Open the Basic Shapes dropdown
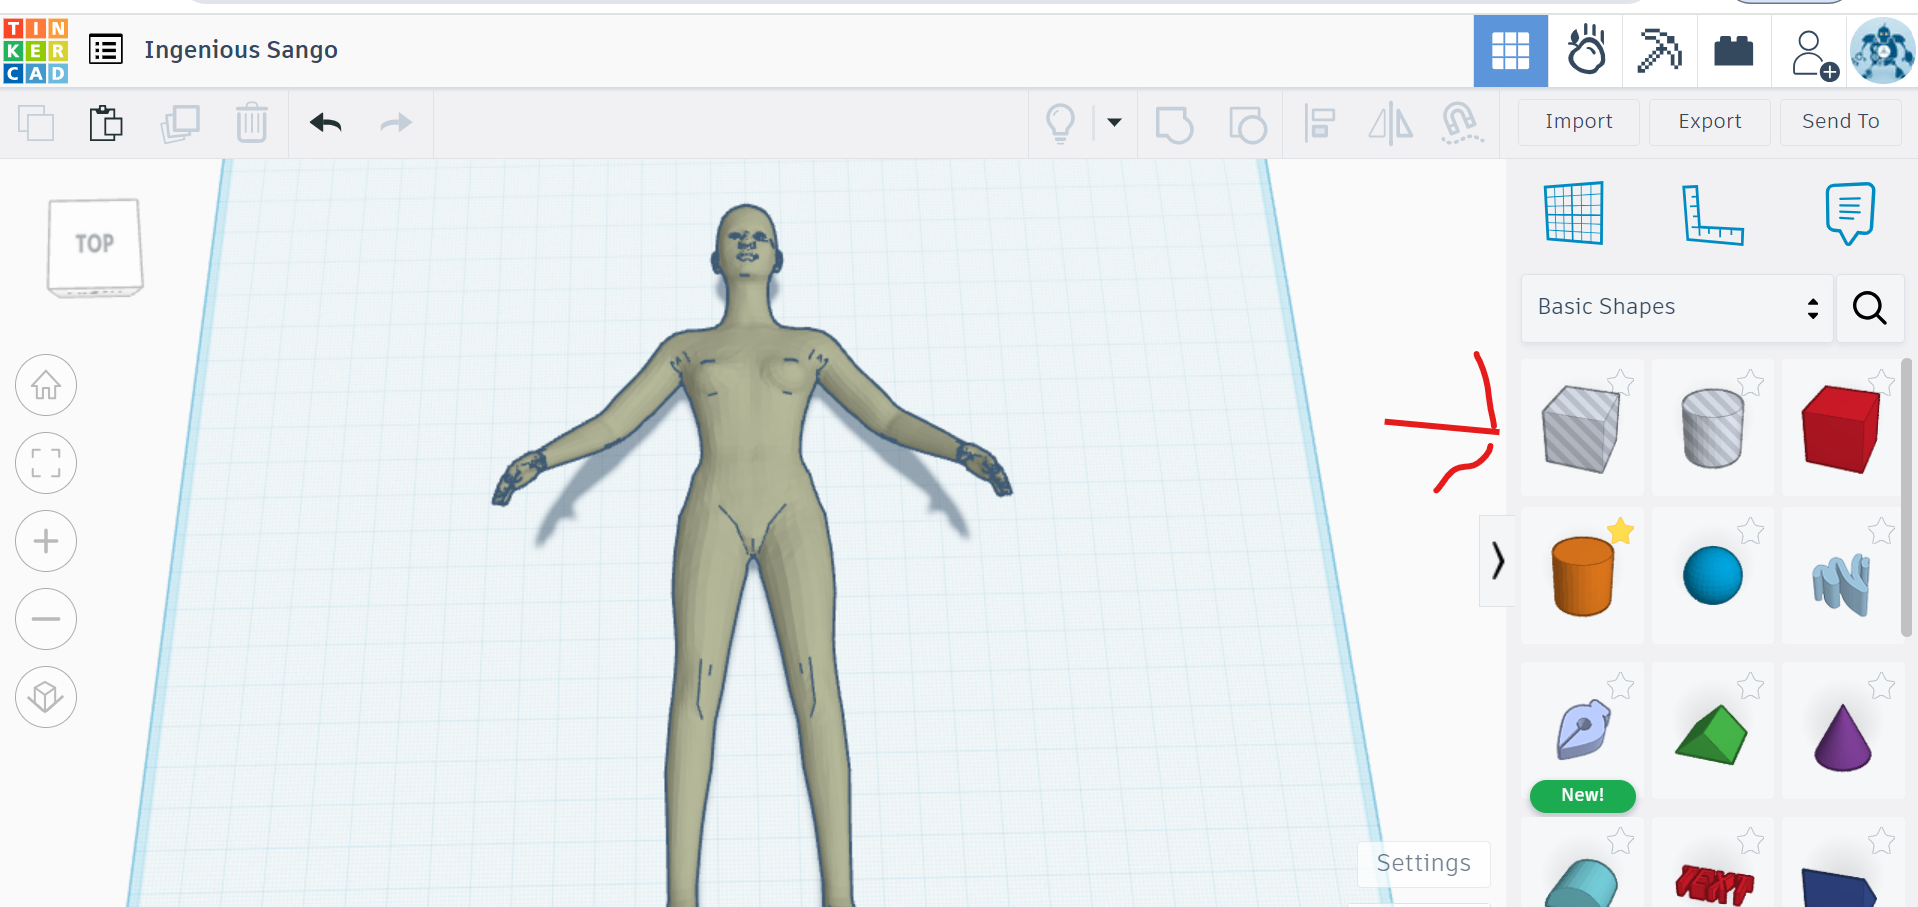The width and height of the screenshot is (1918, 907). pos(1677,308)
